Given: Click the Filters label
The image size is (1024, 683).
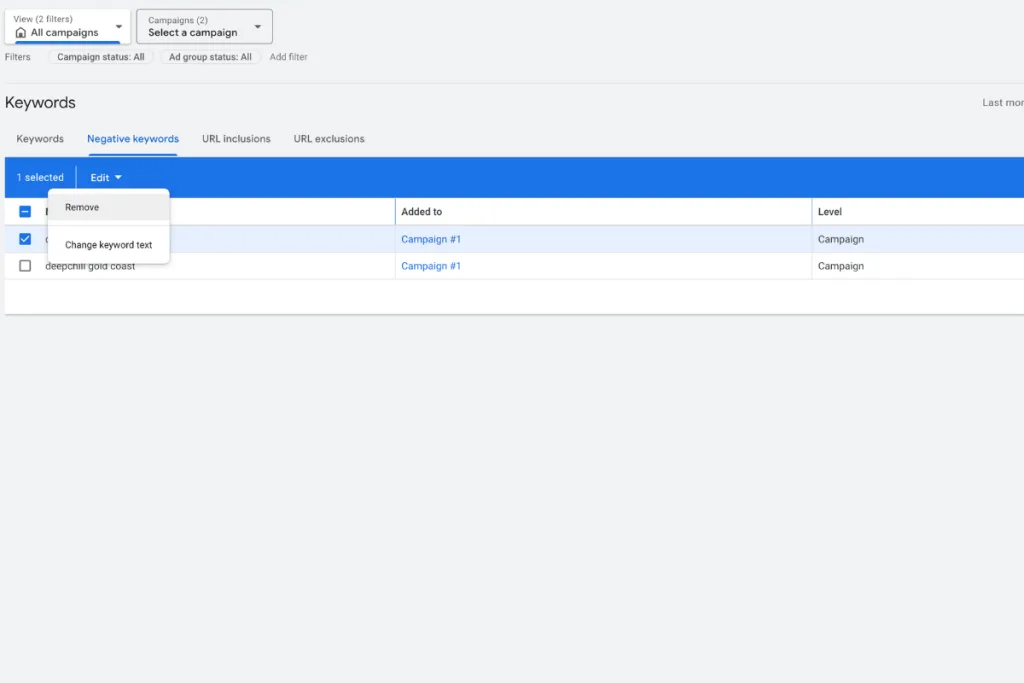Looking at the screenshot, I should (18, 57).
